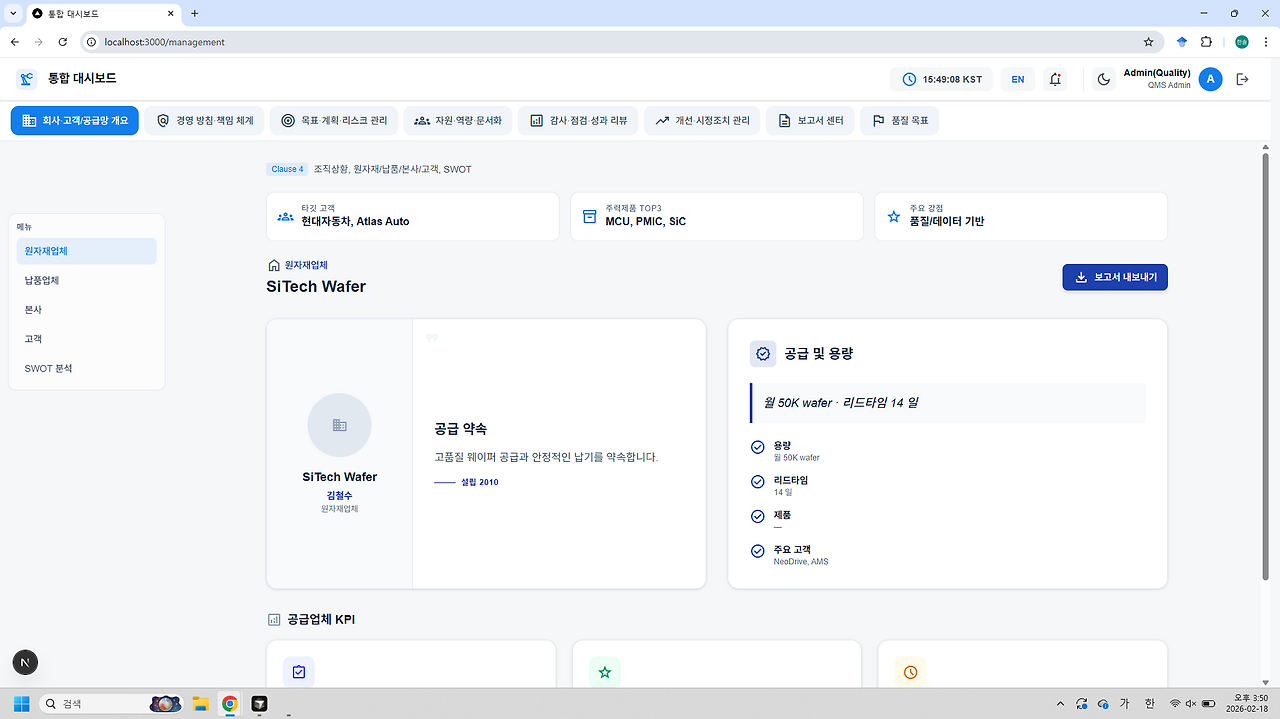Click the 현대자동차, Atlas Auto card
Viewport: 1280px width, 719px height.
point(413,216)
